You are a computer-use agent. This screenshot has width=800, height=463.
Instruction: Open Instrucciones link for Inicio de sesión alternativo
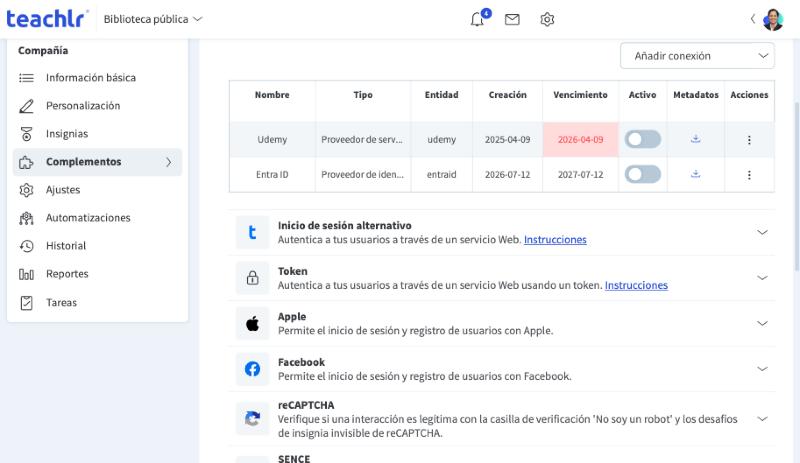click(x=555, y=239)
